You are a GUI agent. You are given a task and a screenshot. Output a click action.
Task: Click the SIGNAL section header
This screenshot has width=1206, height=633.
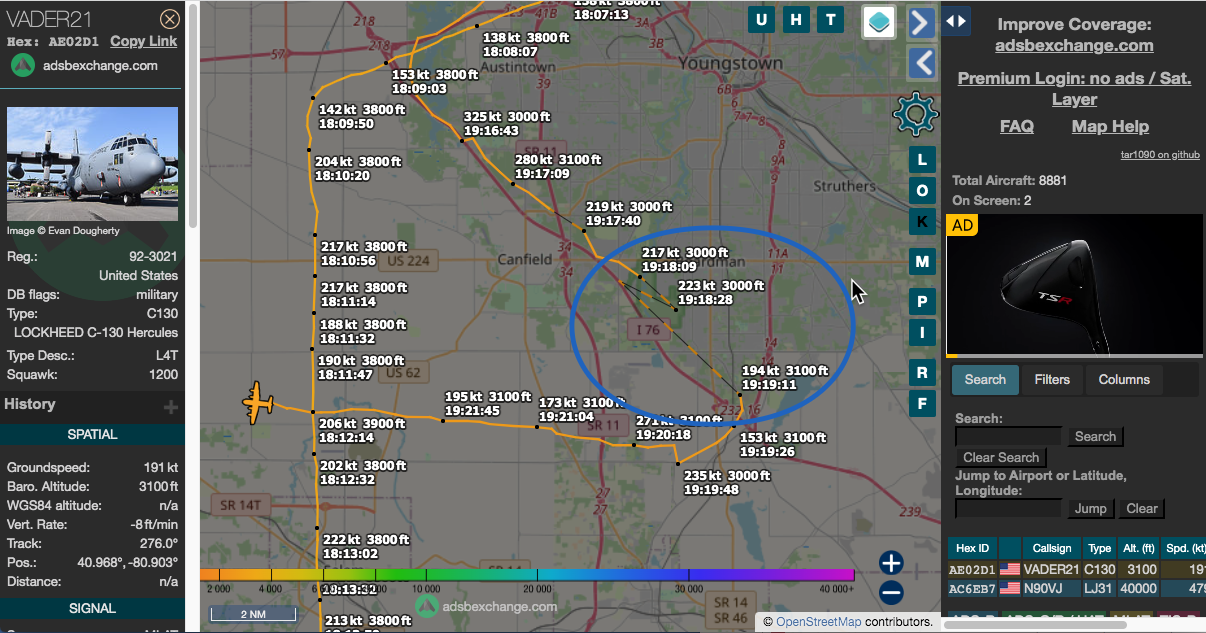pyautogui.click(x=92, y=608)
